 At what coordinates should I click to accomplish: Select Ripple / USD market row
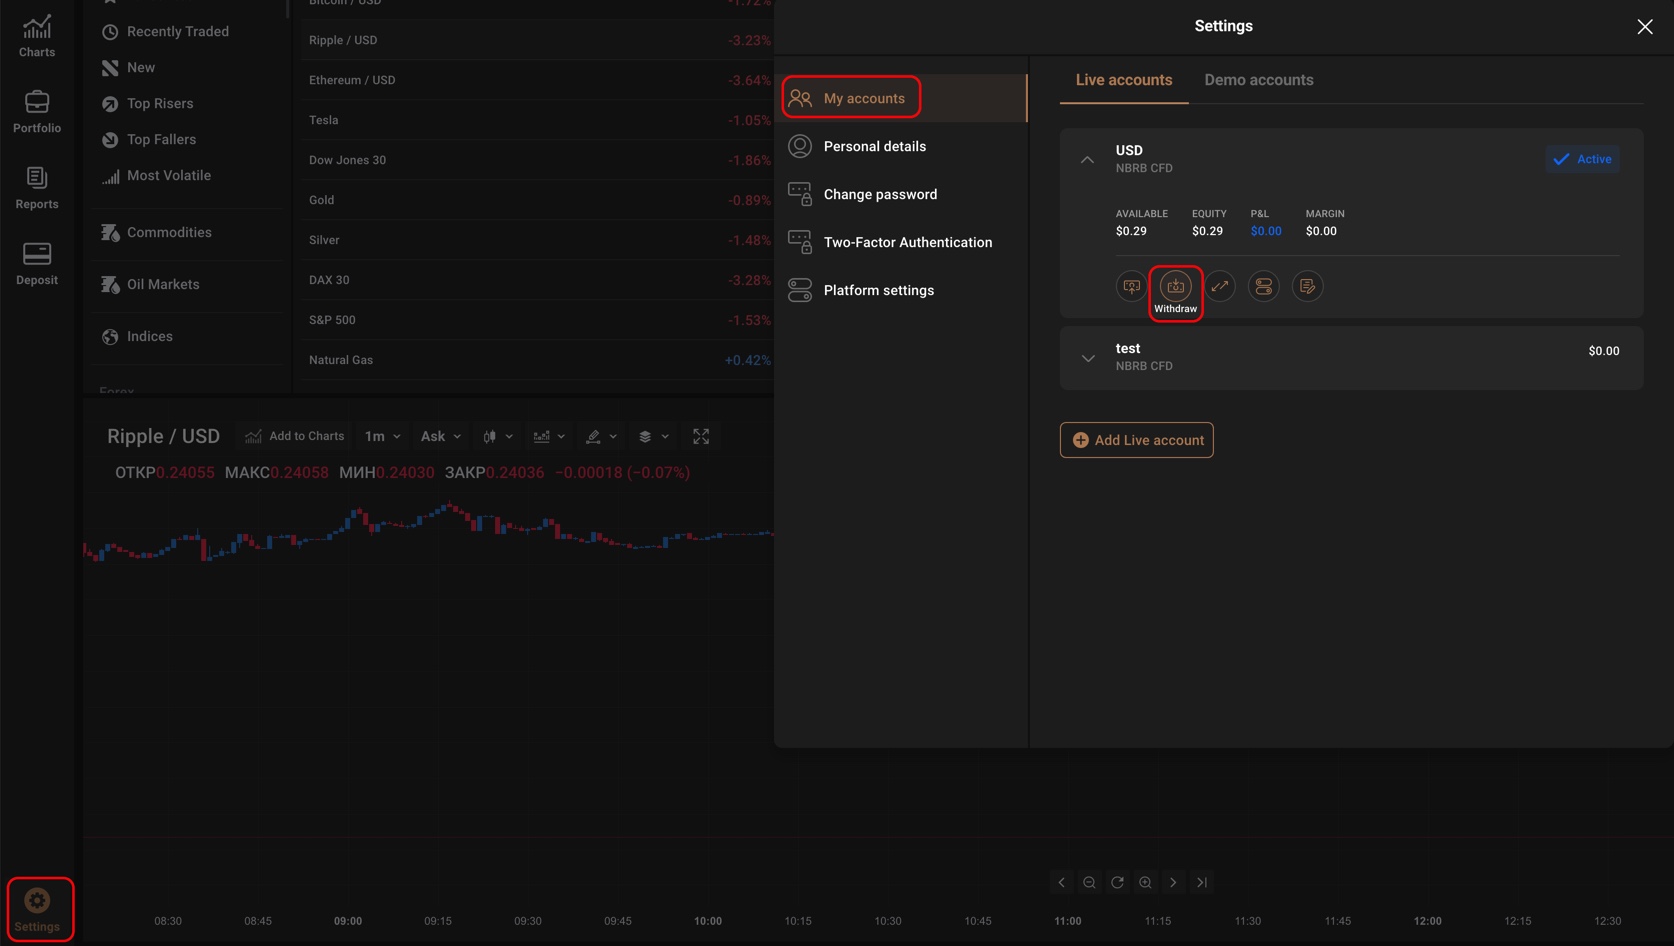pos(538,40)
